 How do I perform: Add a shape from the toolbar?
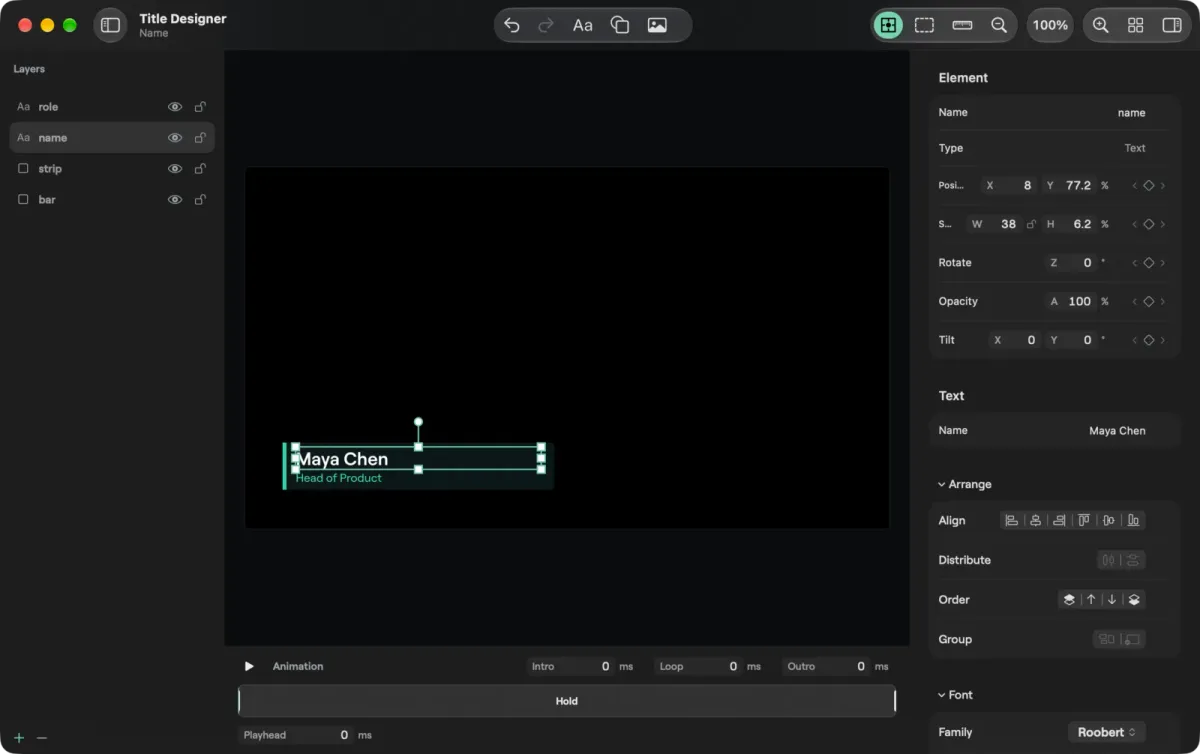(x=620, y=25)
